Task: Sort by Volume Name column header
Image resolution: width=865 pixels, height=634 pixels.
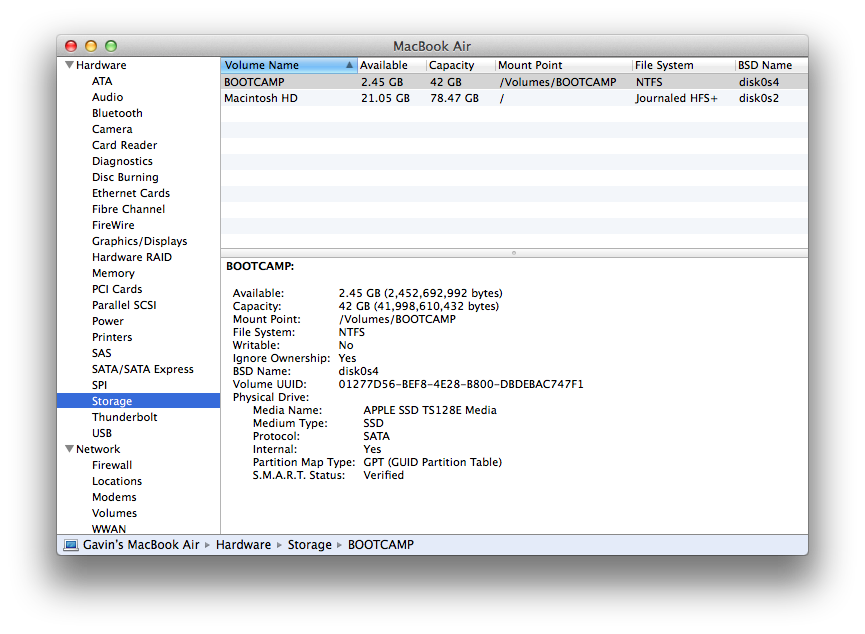Action: [289, 65]
